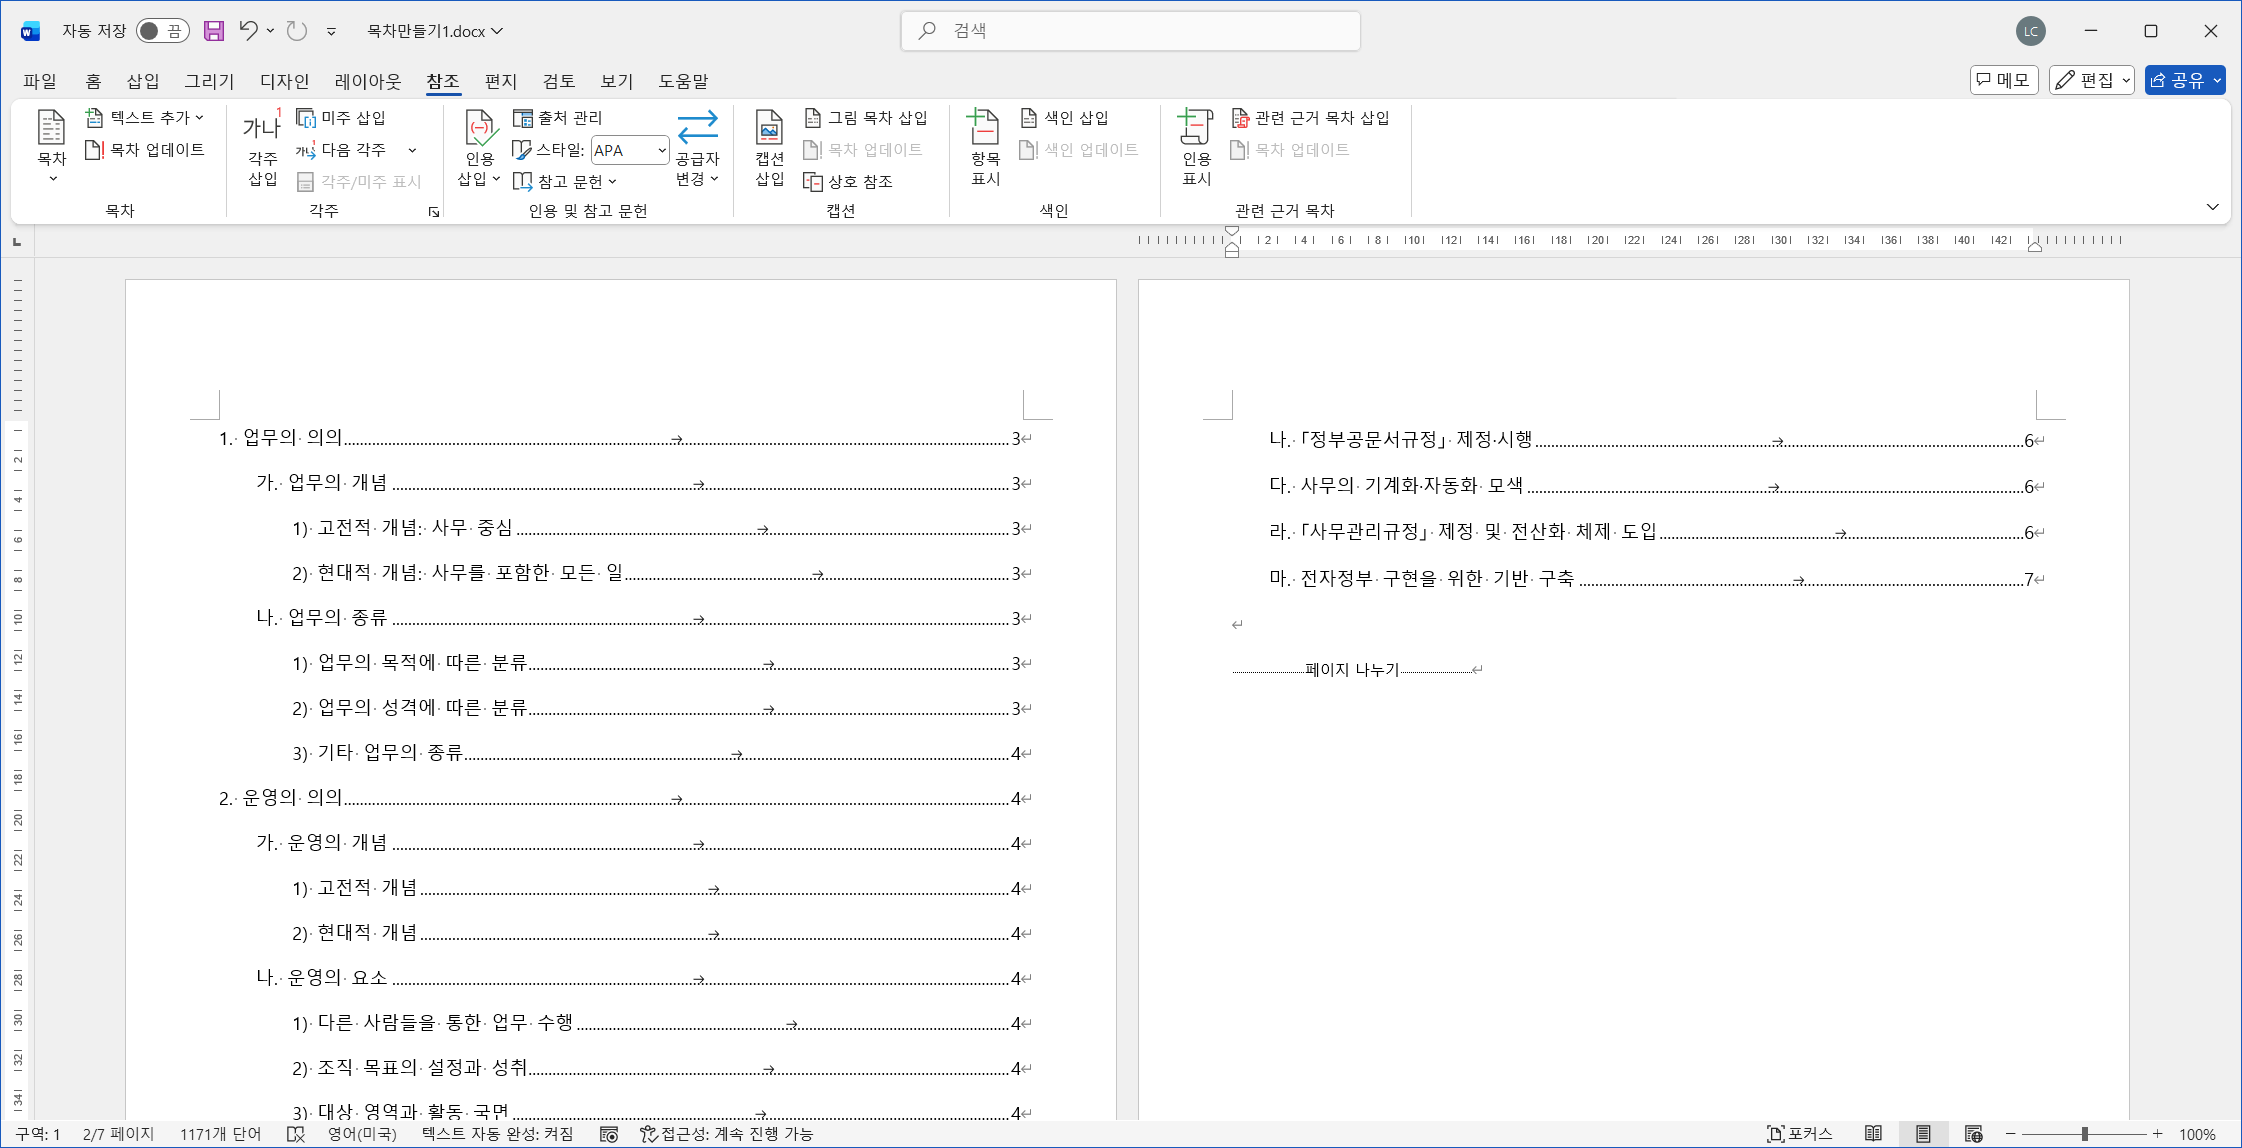2242x1148 pixels.
Task: Click the Undo arrow icon
Action: coord(248,31)
